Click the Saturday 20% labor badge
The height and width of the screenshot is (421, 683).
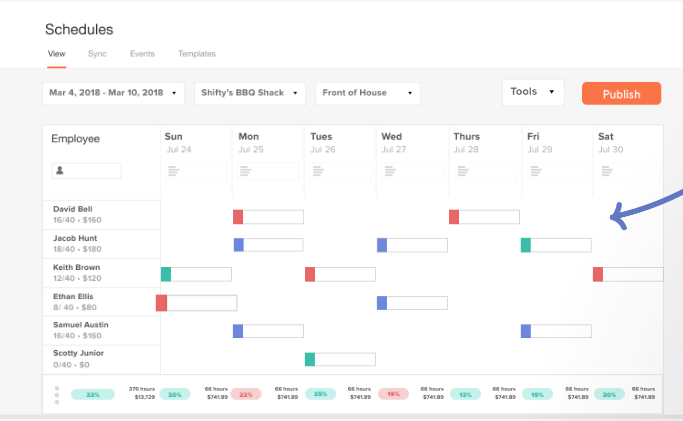coord(609,394)
